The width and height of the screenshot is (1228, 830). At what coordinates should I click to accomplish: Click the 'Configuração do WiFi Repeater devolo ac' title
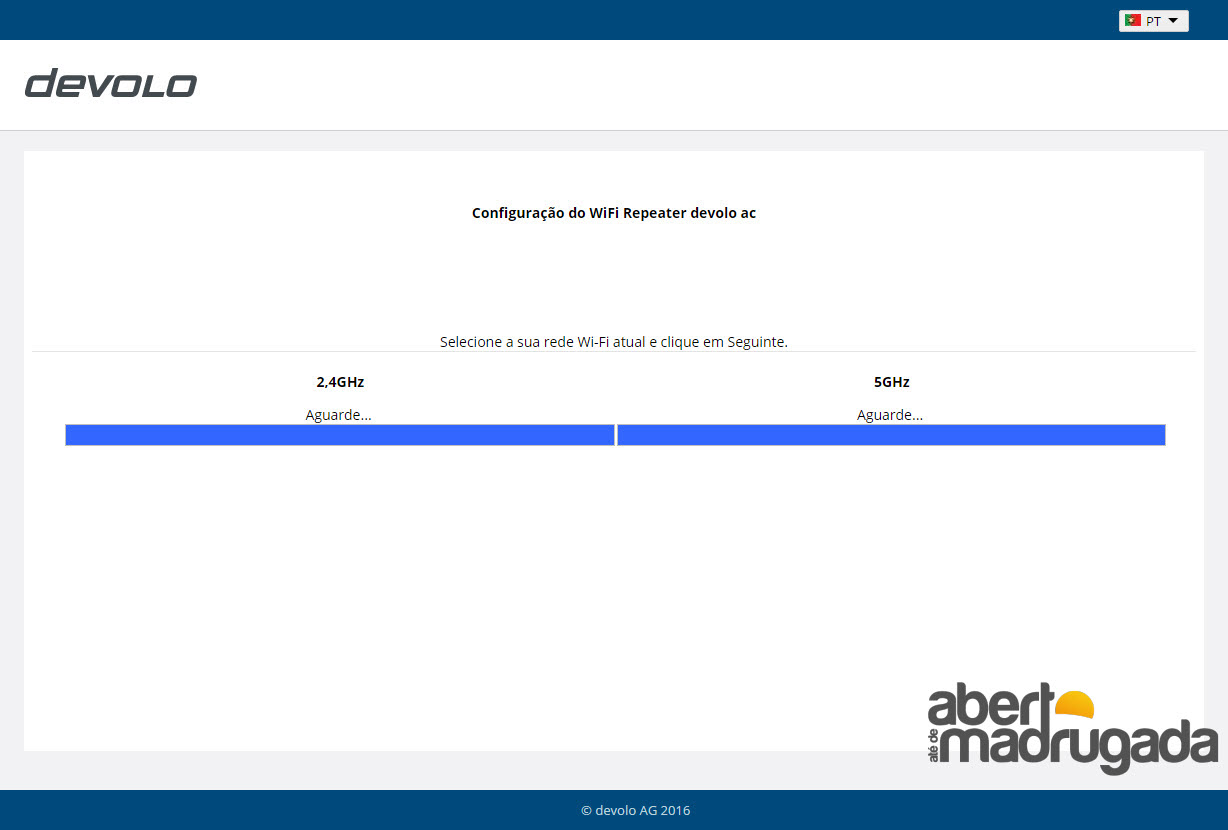coord(614,213)
